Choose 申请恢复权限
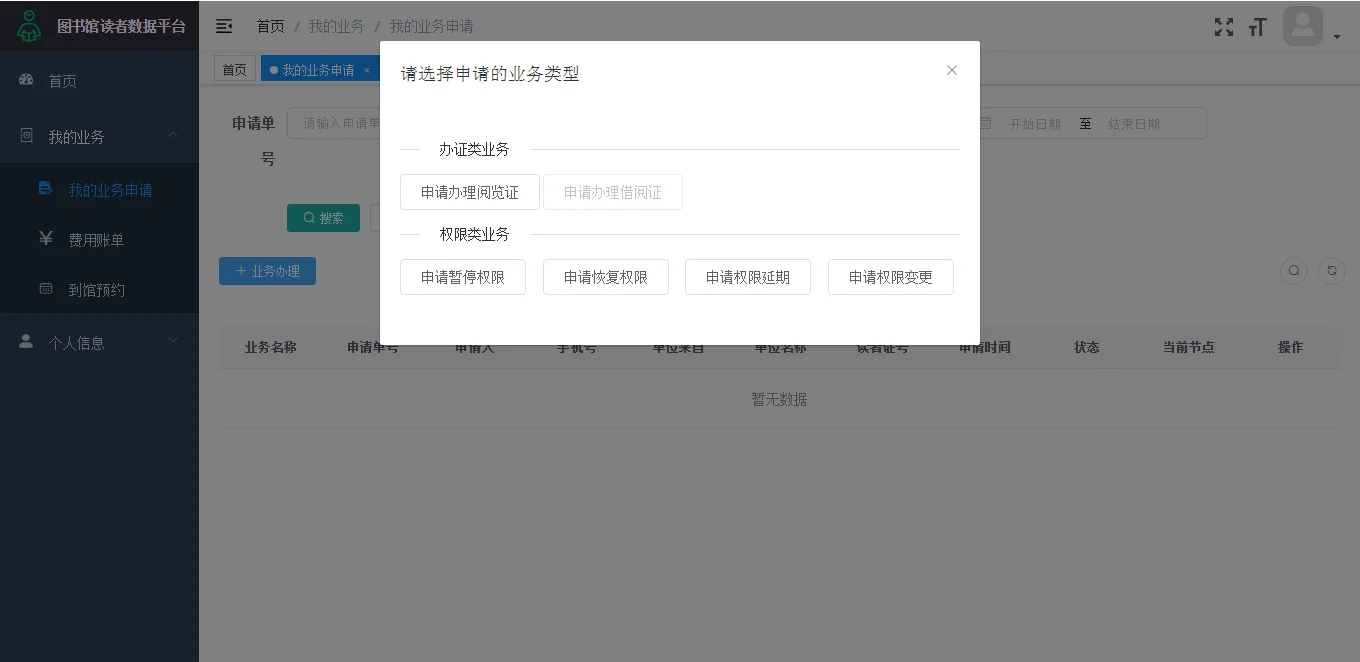This screenshot has width=1360, height=662. [x=606, y=277]
